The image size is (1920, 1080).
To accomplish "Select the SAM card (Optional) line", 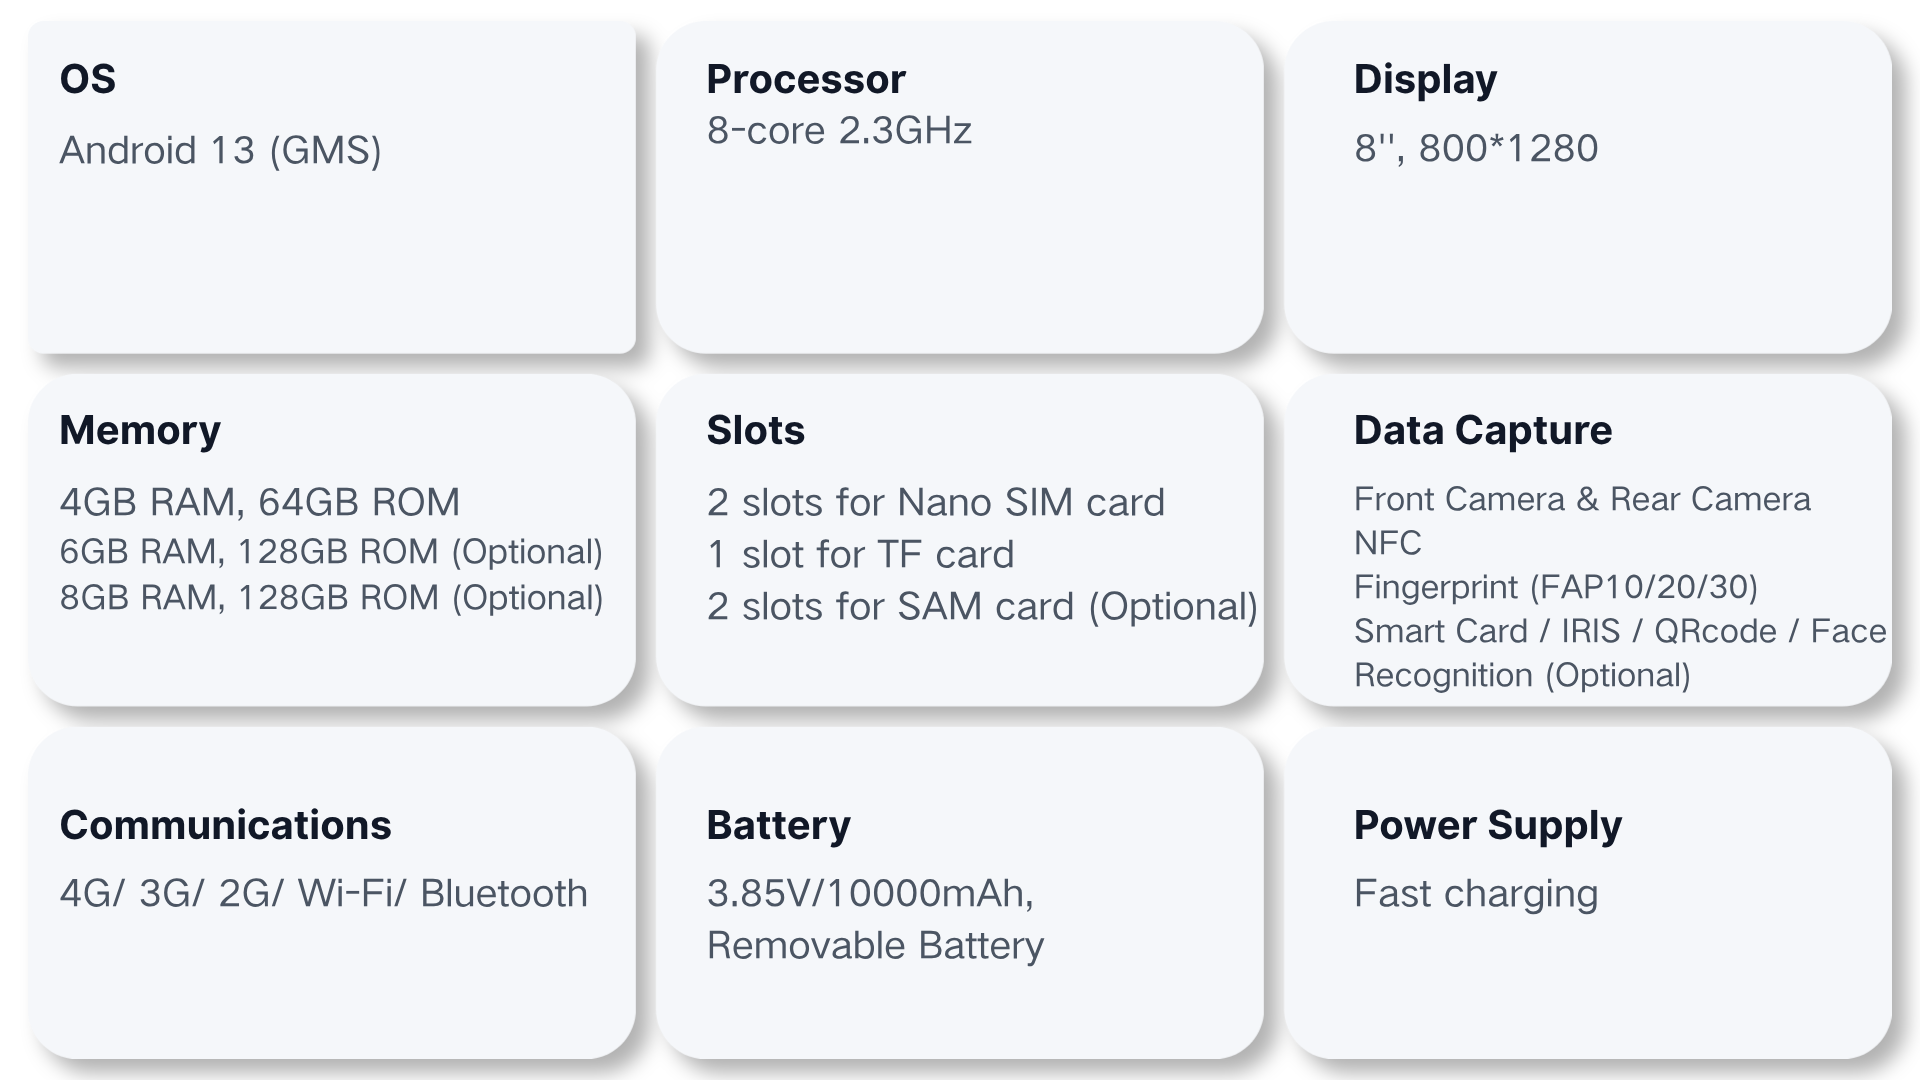I will (981, 607).
